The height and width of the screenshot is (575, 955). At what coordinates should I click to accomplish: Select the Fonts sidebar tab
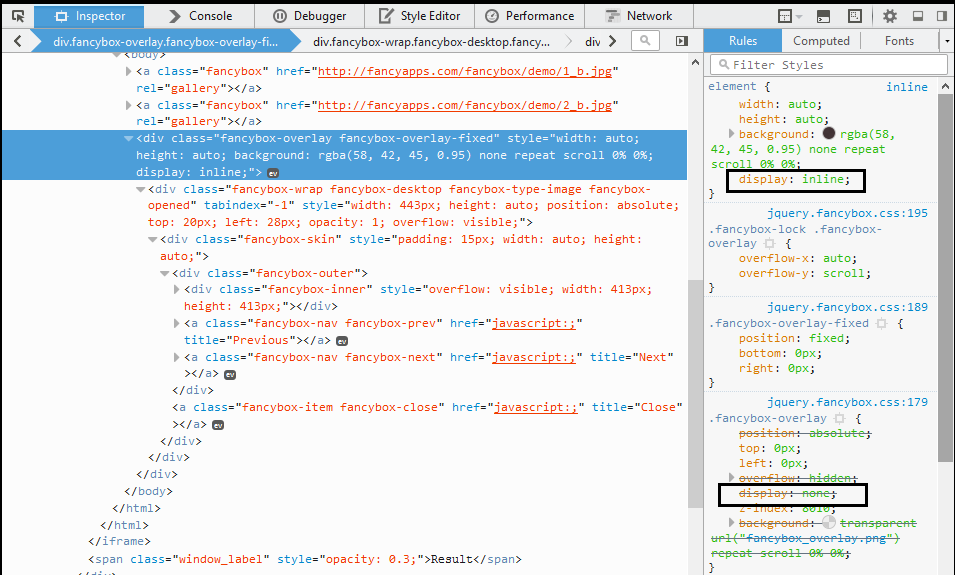(900, 41)
